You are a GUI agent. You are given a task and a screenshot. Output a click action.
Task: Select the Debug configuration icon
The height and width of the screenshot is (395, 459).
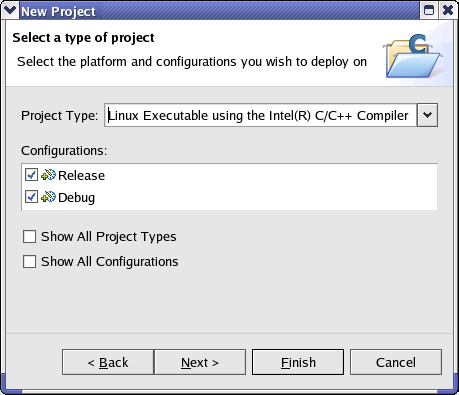48,197
